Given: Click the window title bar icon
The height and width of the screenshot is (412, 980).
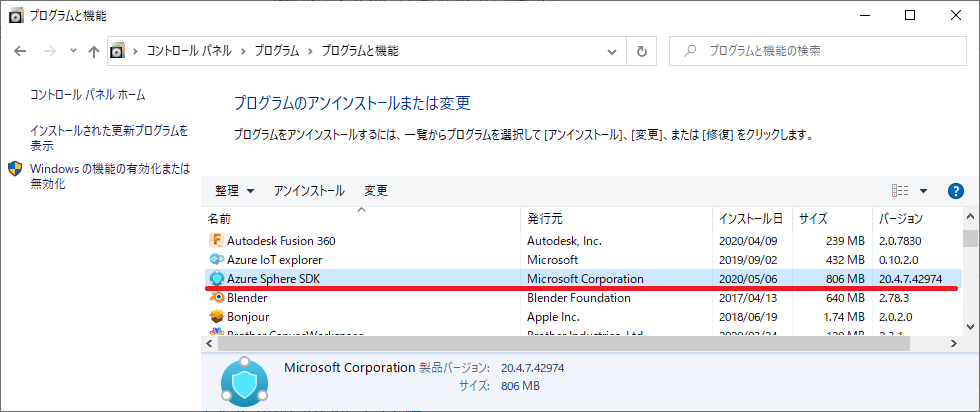Looking at the screenshot, I should (17, 16).
